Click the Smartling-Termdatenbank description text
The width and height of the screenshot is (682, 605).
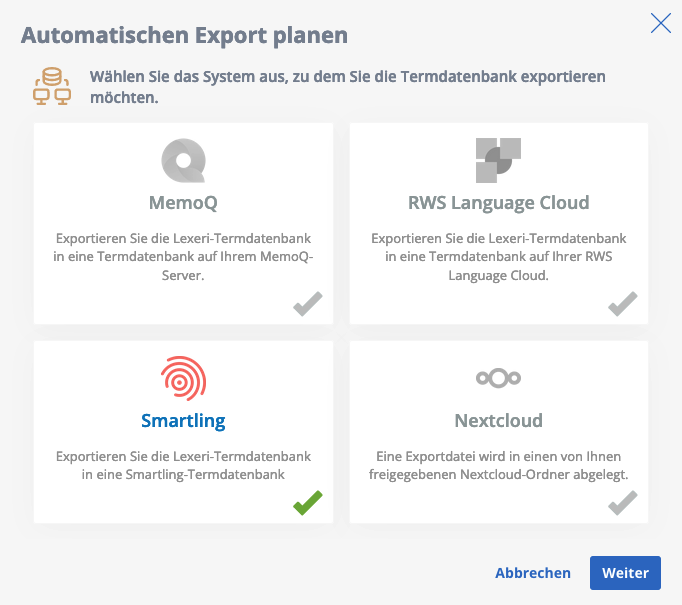(183, 465)
